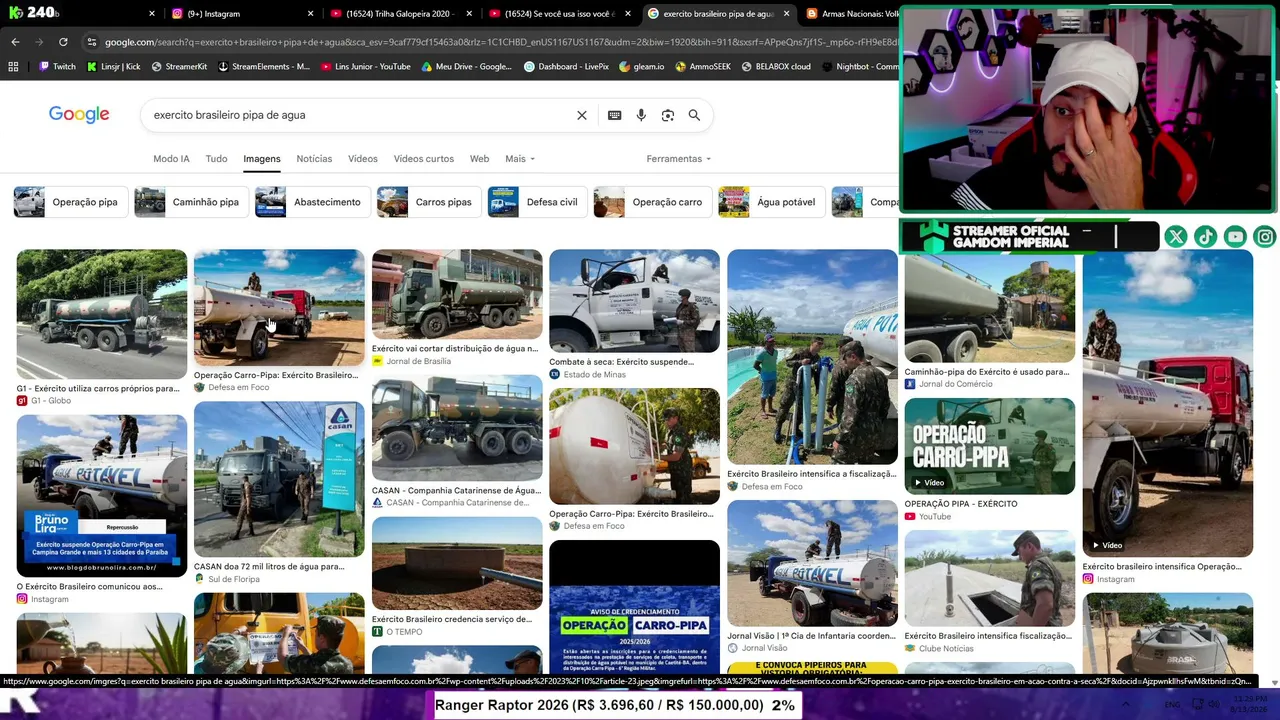Start a voice search with the microphone
The image size is (1280, 720).
click(x=641, y=115)
